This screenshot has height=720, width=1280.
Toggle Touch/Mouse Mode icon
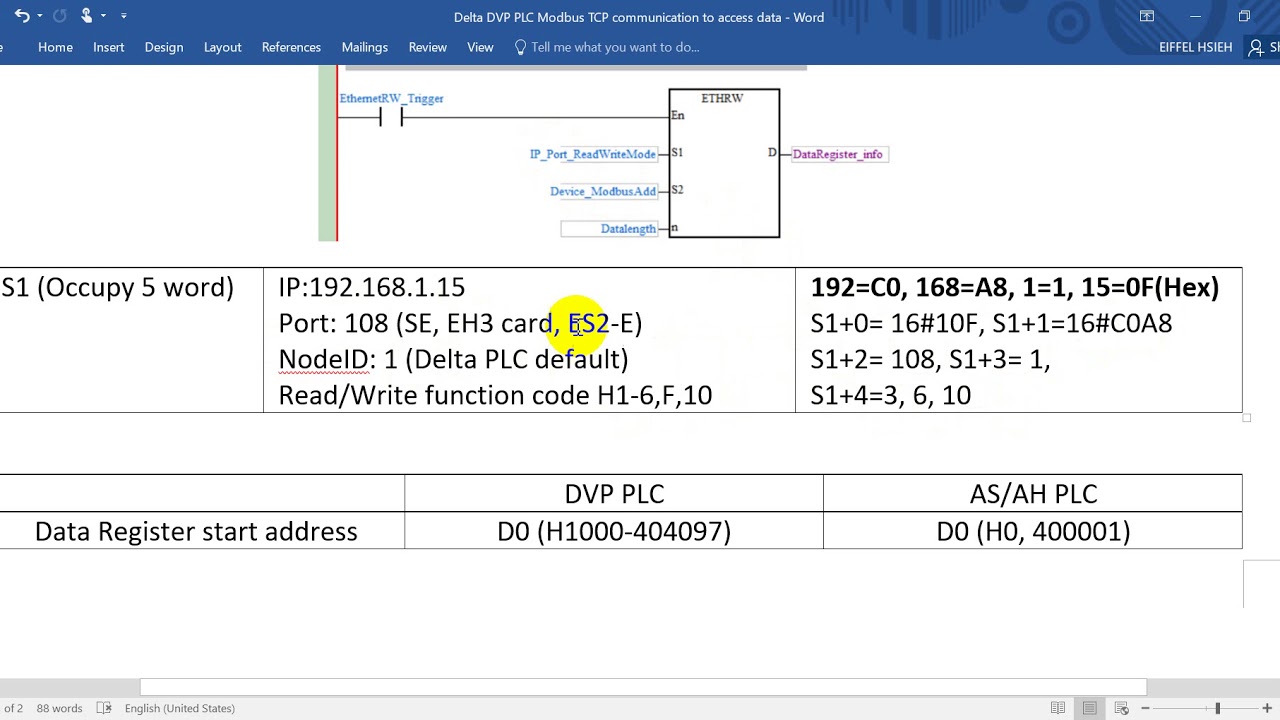(x=87, y=16)
